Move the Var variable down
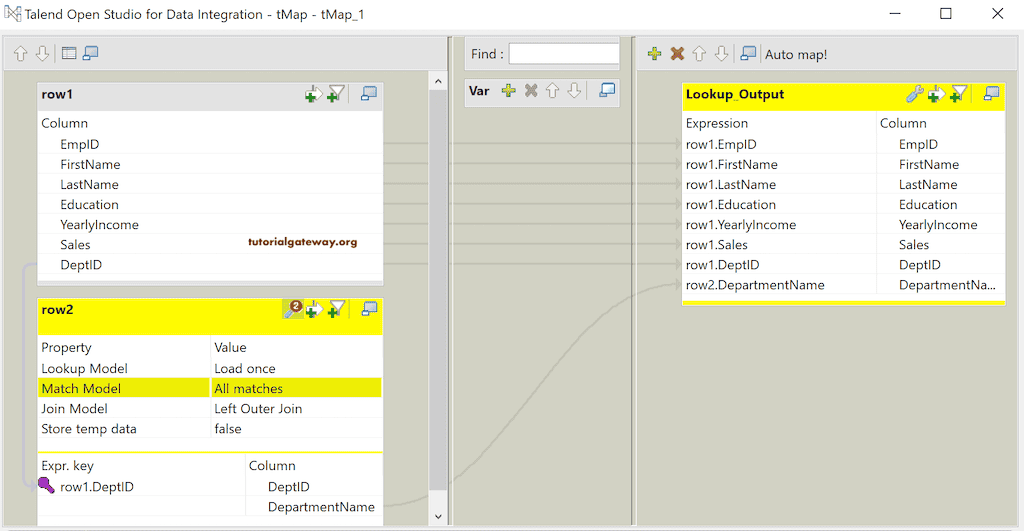The height and width of the screenshot is (531, 1024). tap(574, 91)
